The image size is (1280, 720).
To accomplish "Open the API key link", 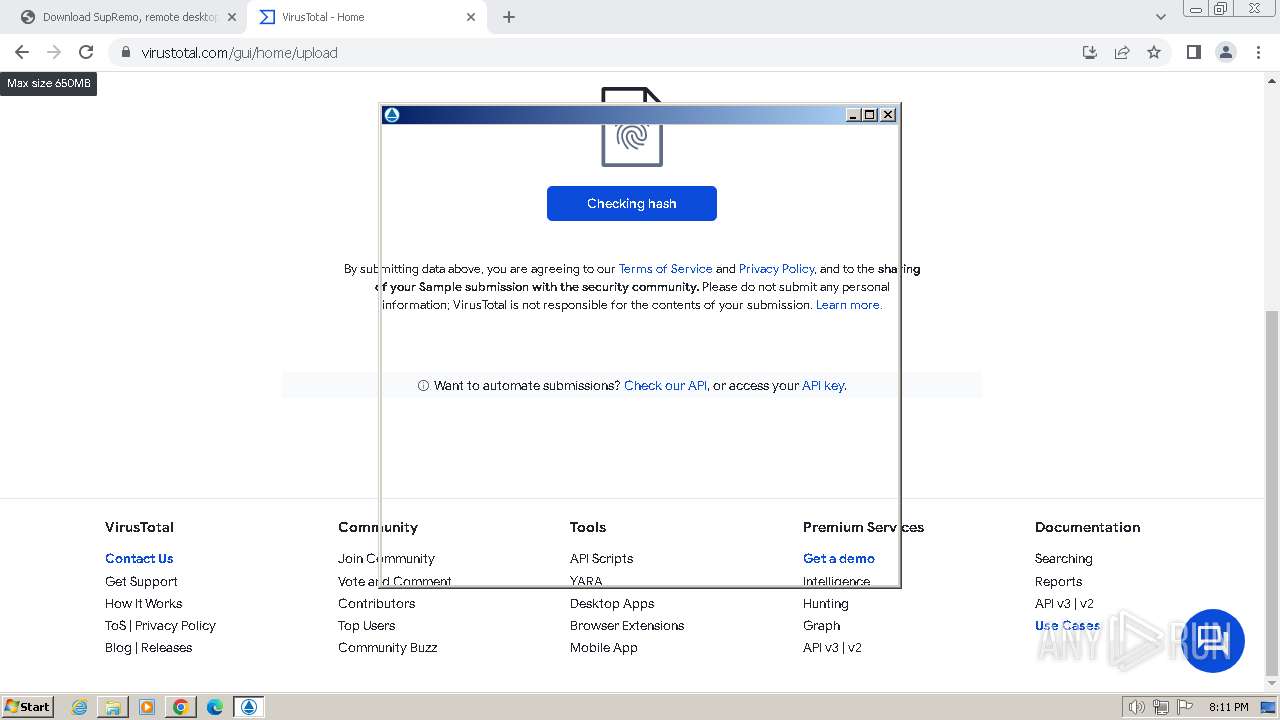I will point(823,385).
